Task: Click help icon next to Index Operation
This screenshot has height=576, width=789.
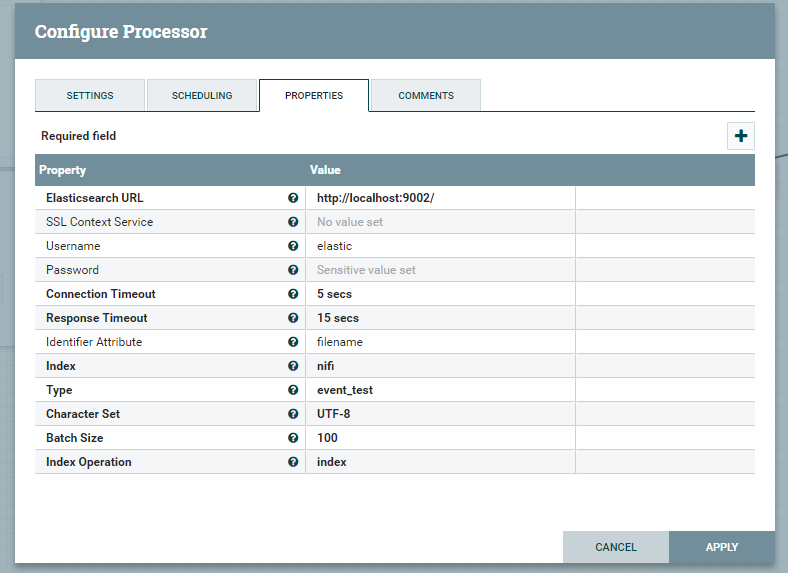Action: point(293,462)
